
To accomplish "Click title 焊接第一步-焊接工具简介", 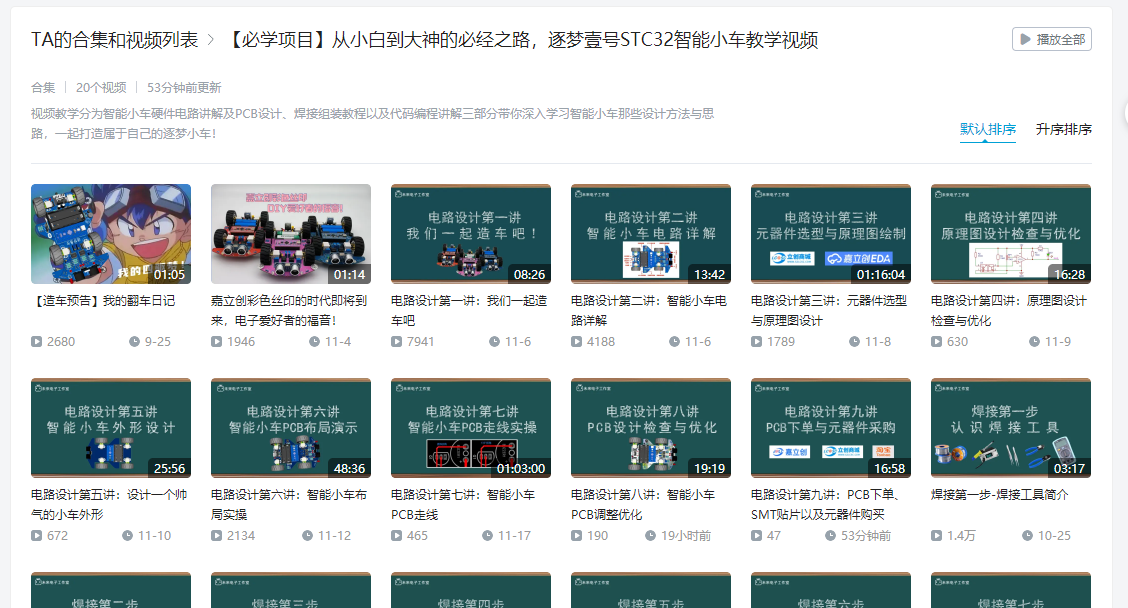I will pos(1000,495).
